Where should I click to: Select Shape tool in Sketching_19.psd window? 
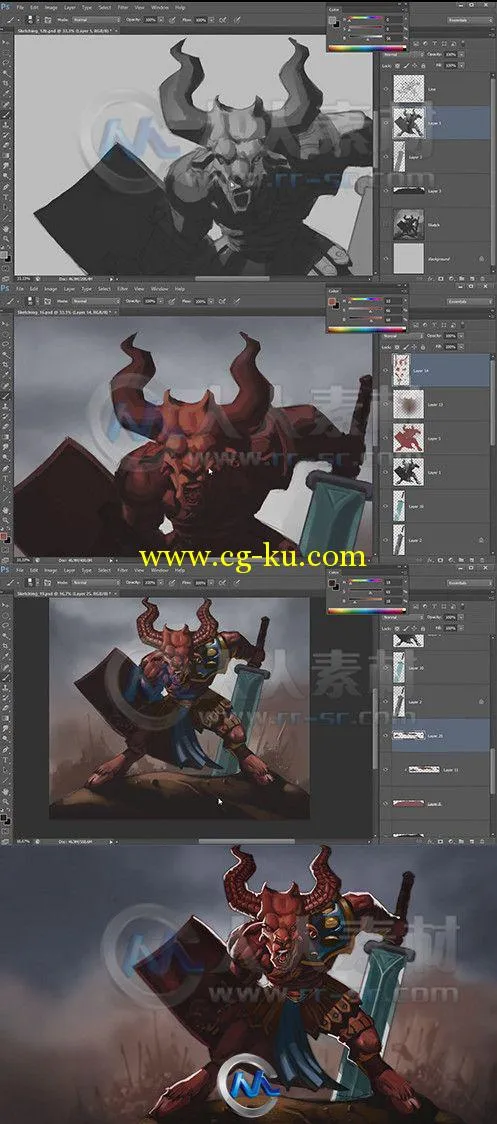(6, 779)
